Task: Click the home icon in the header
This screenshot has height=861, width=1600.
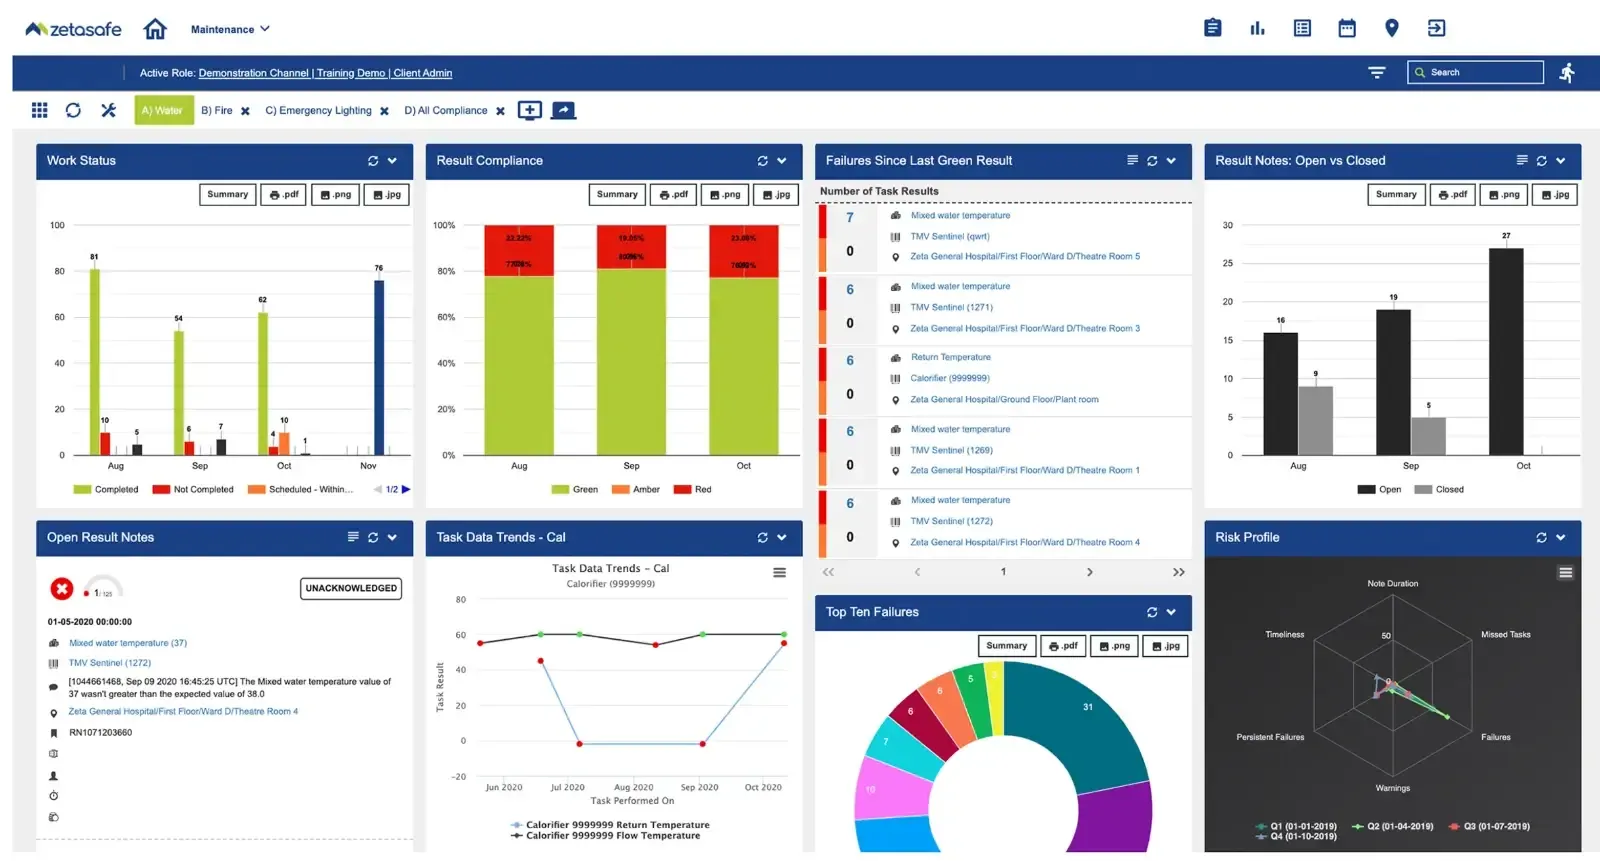Action: 155,29
